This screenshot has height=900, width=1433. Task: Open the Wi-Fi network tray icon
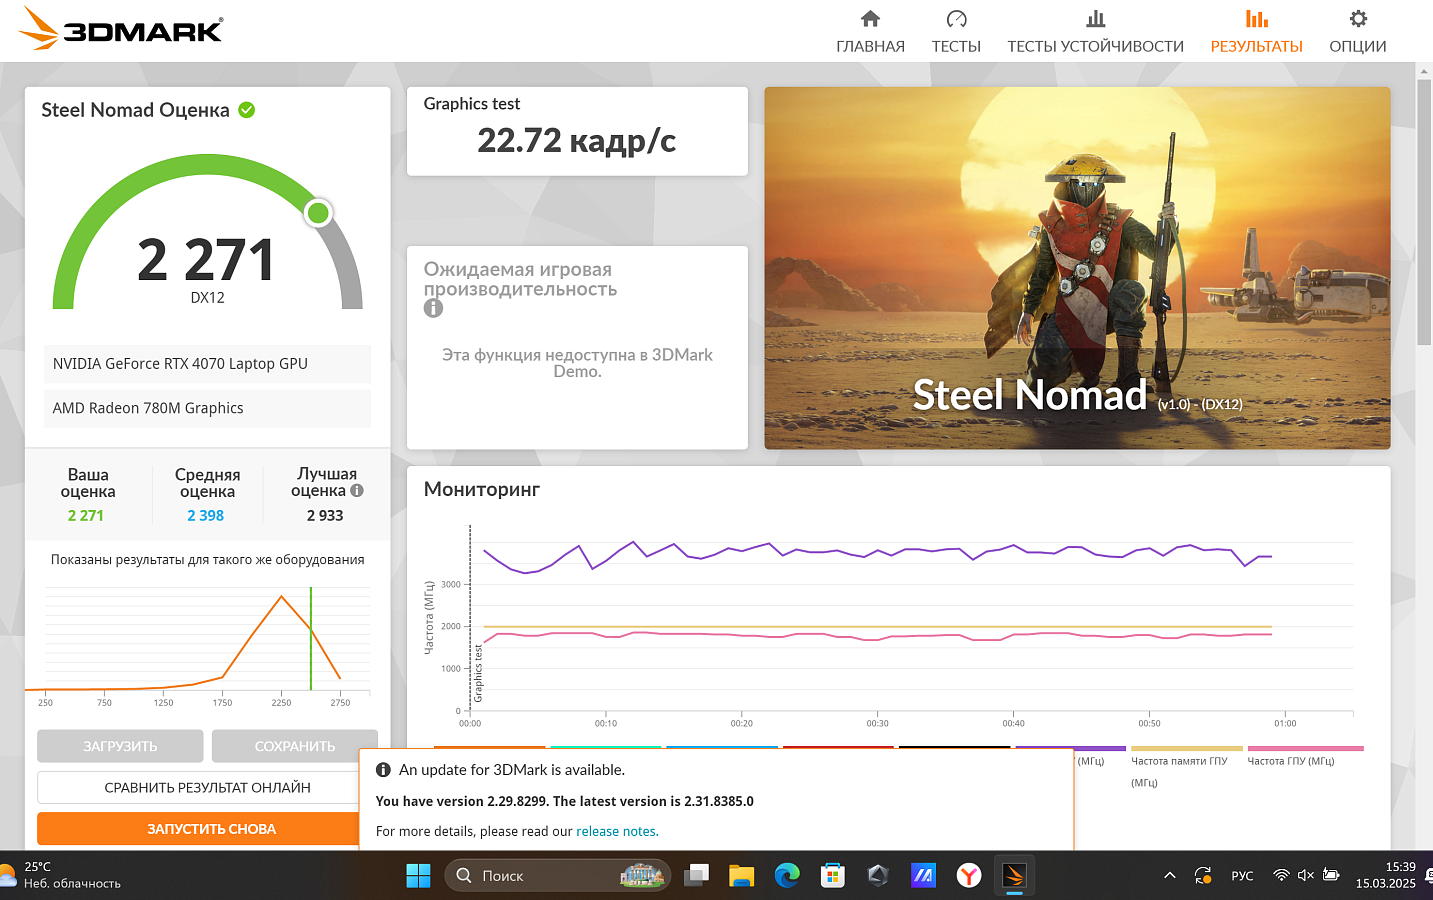click(1281, 876)
